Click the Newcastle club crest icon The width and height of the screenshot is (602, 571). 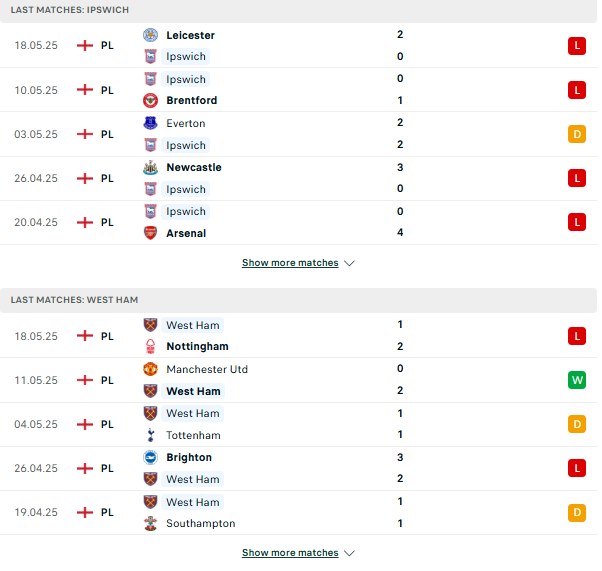pyautogui.click(x=150, y=167)
